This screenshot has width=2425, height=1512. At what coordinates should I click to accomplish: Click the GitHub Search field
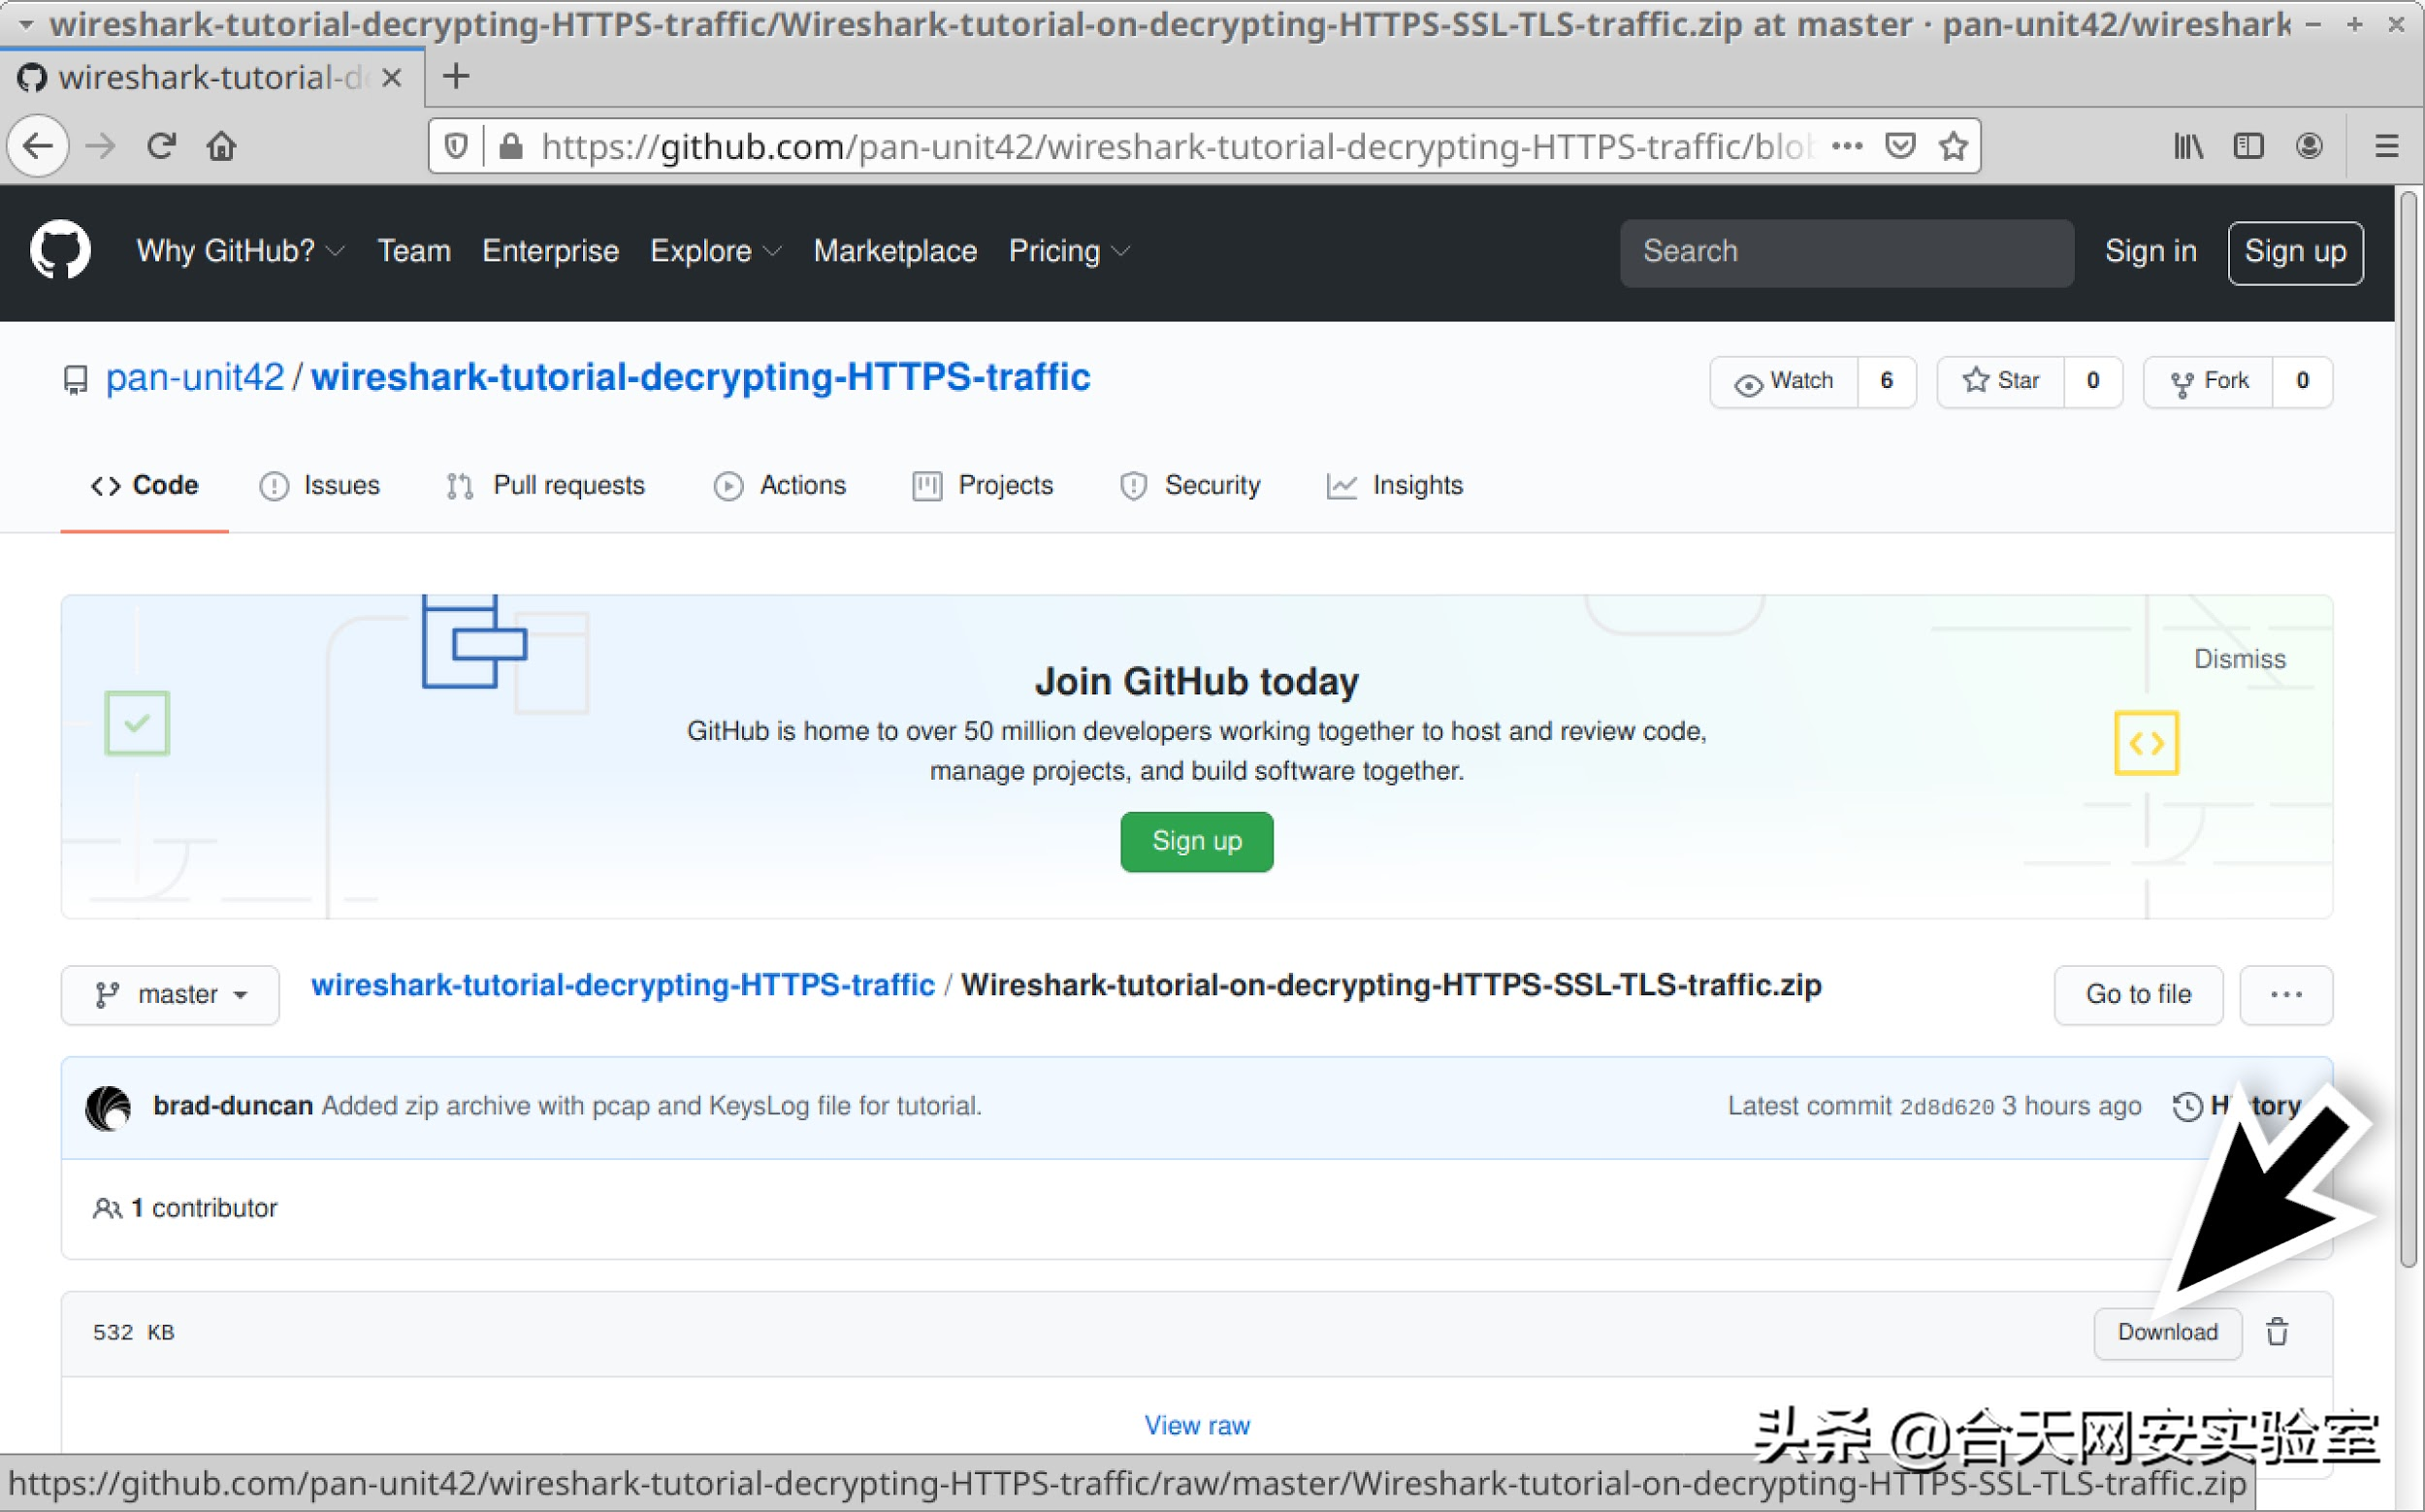(1846, 252)
